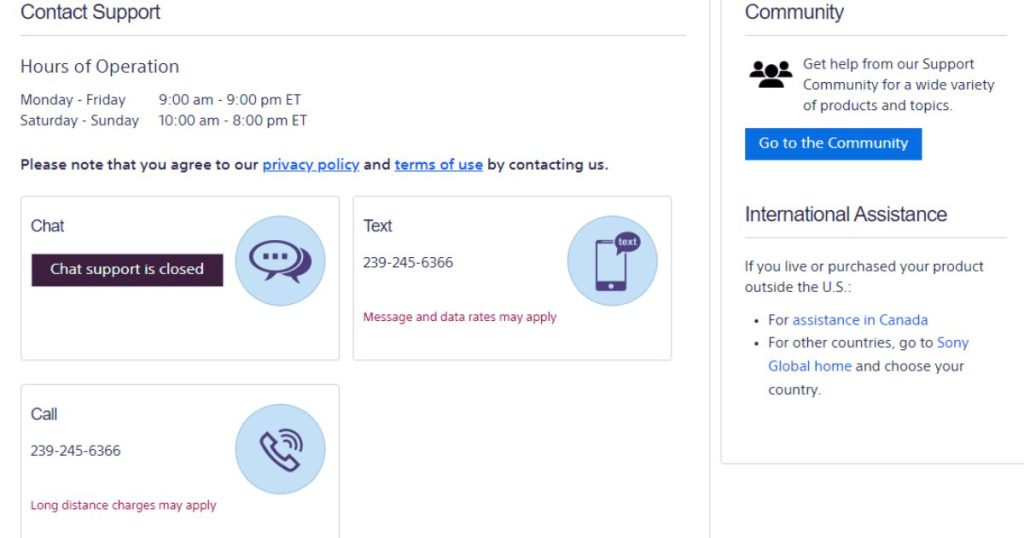The image size is (1024, 538).
Task: Click the Chat support is closed button
Action: pos(127,270)
